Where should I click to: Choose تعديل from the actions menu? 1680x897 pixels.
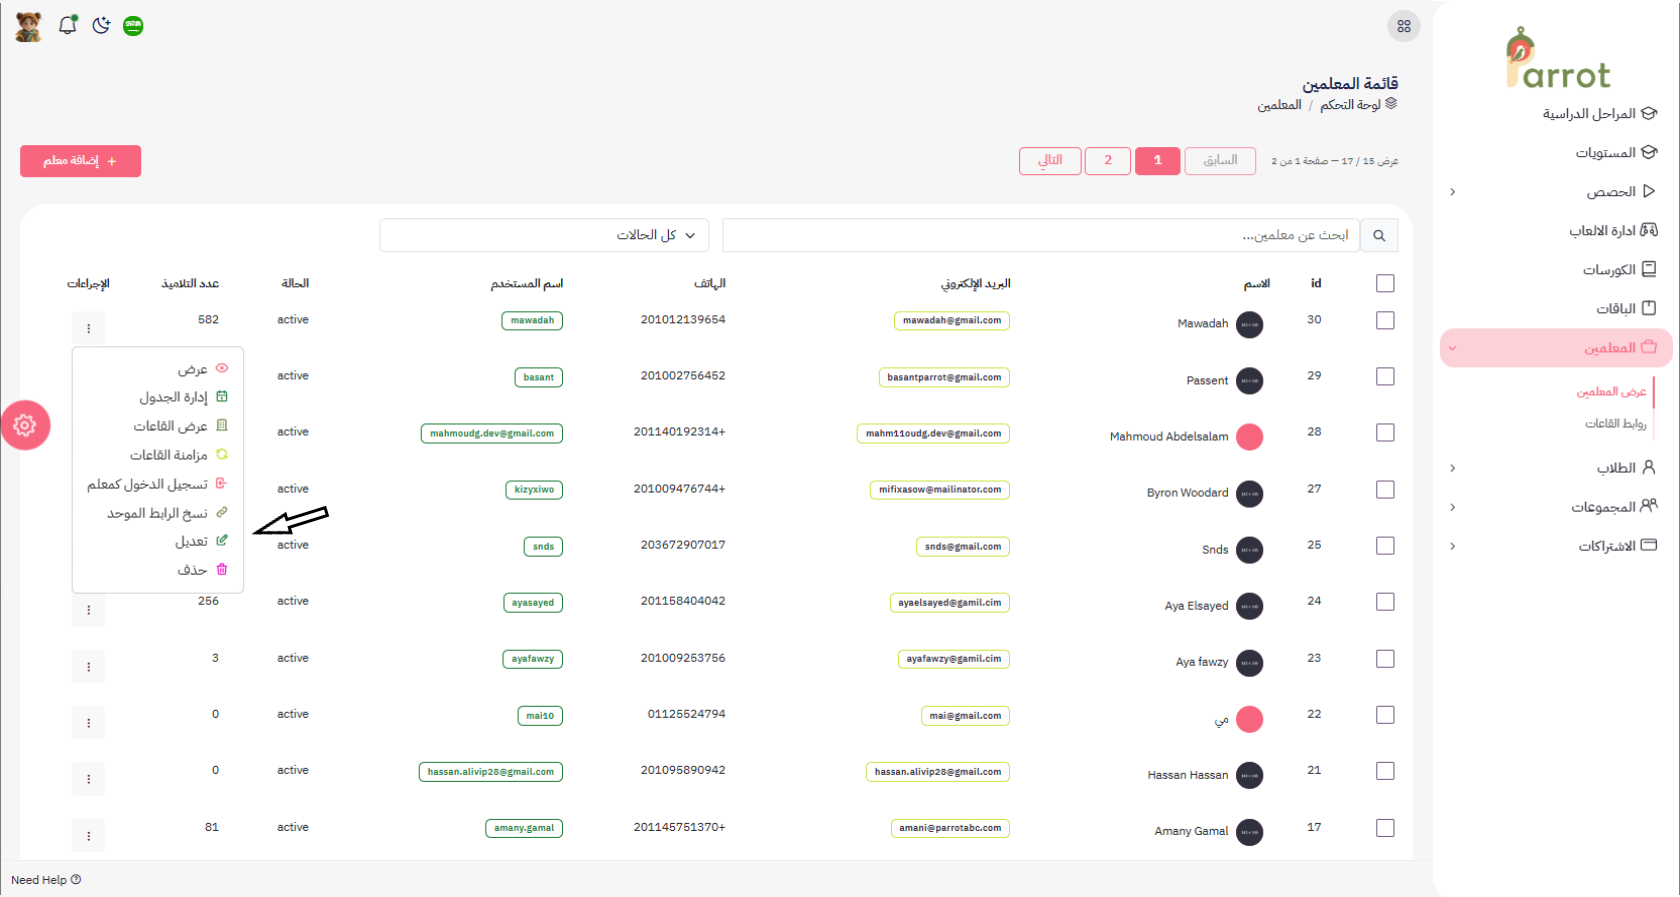coord(192,541)
